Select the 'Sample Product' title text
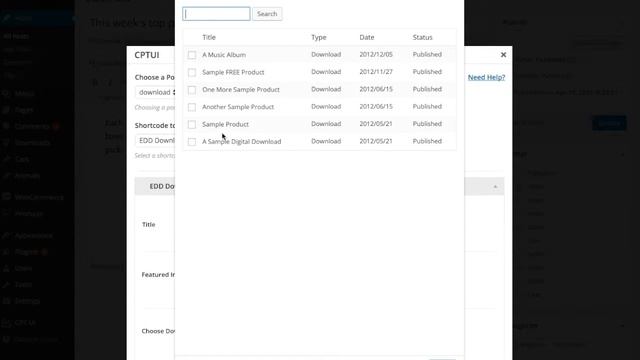 tap(225, 124)
